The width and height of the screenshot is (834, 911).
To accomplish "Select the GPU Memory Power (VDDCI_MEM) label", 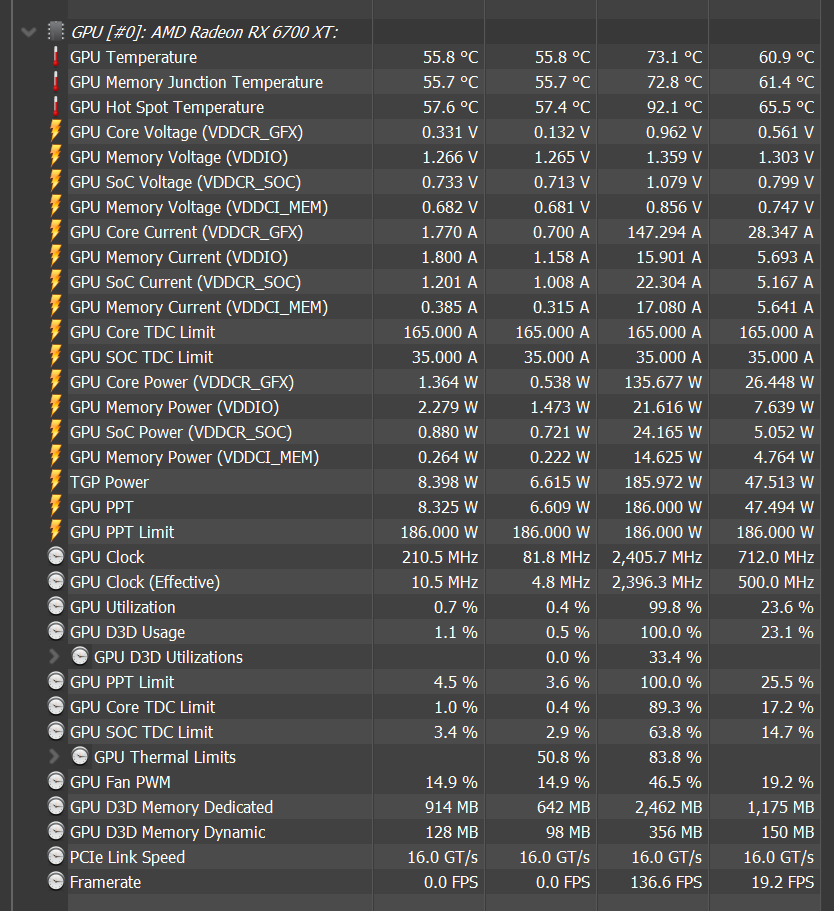I will 195,457.
